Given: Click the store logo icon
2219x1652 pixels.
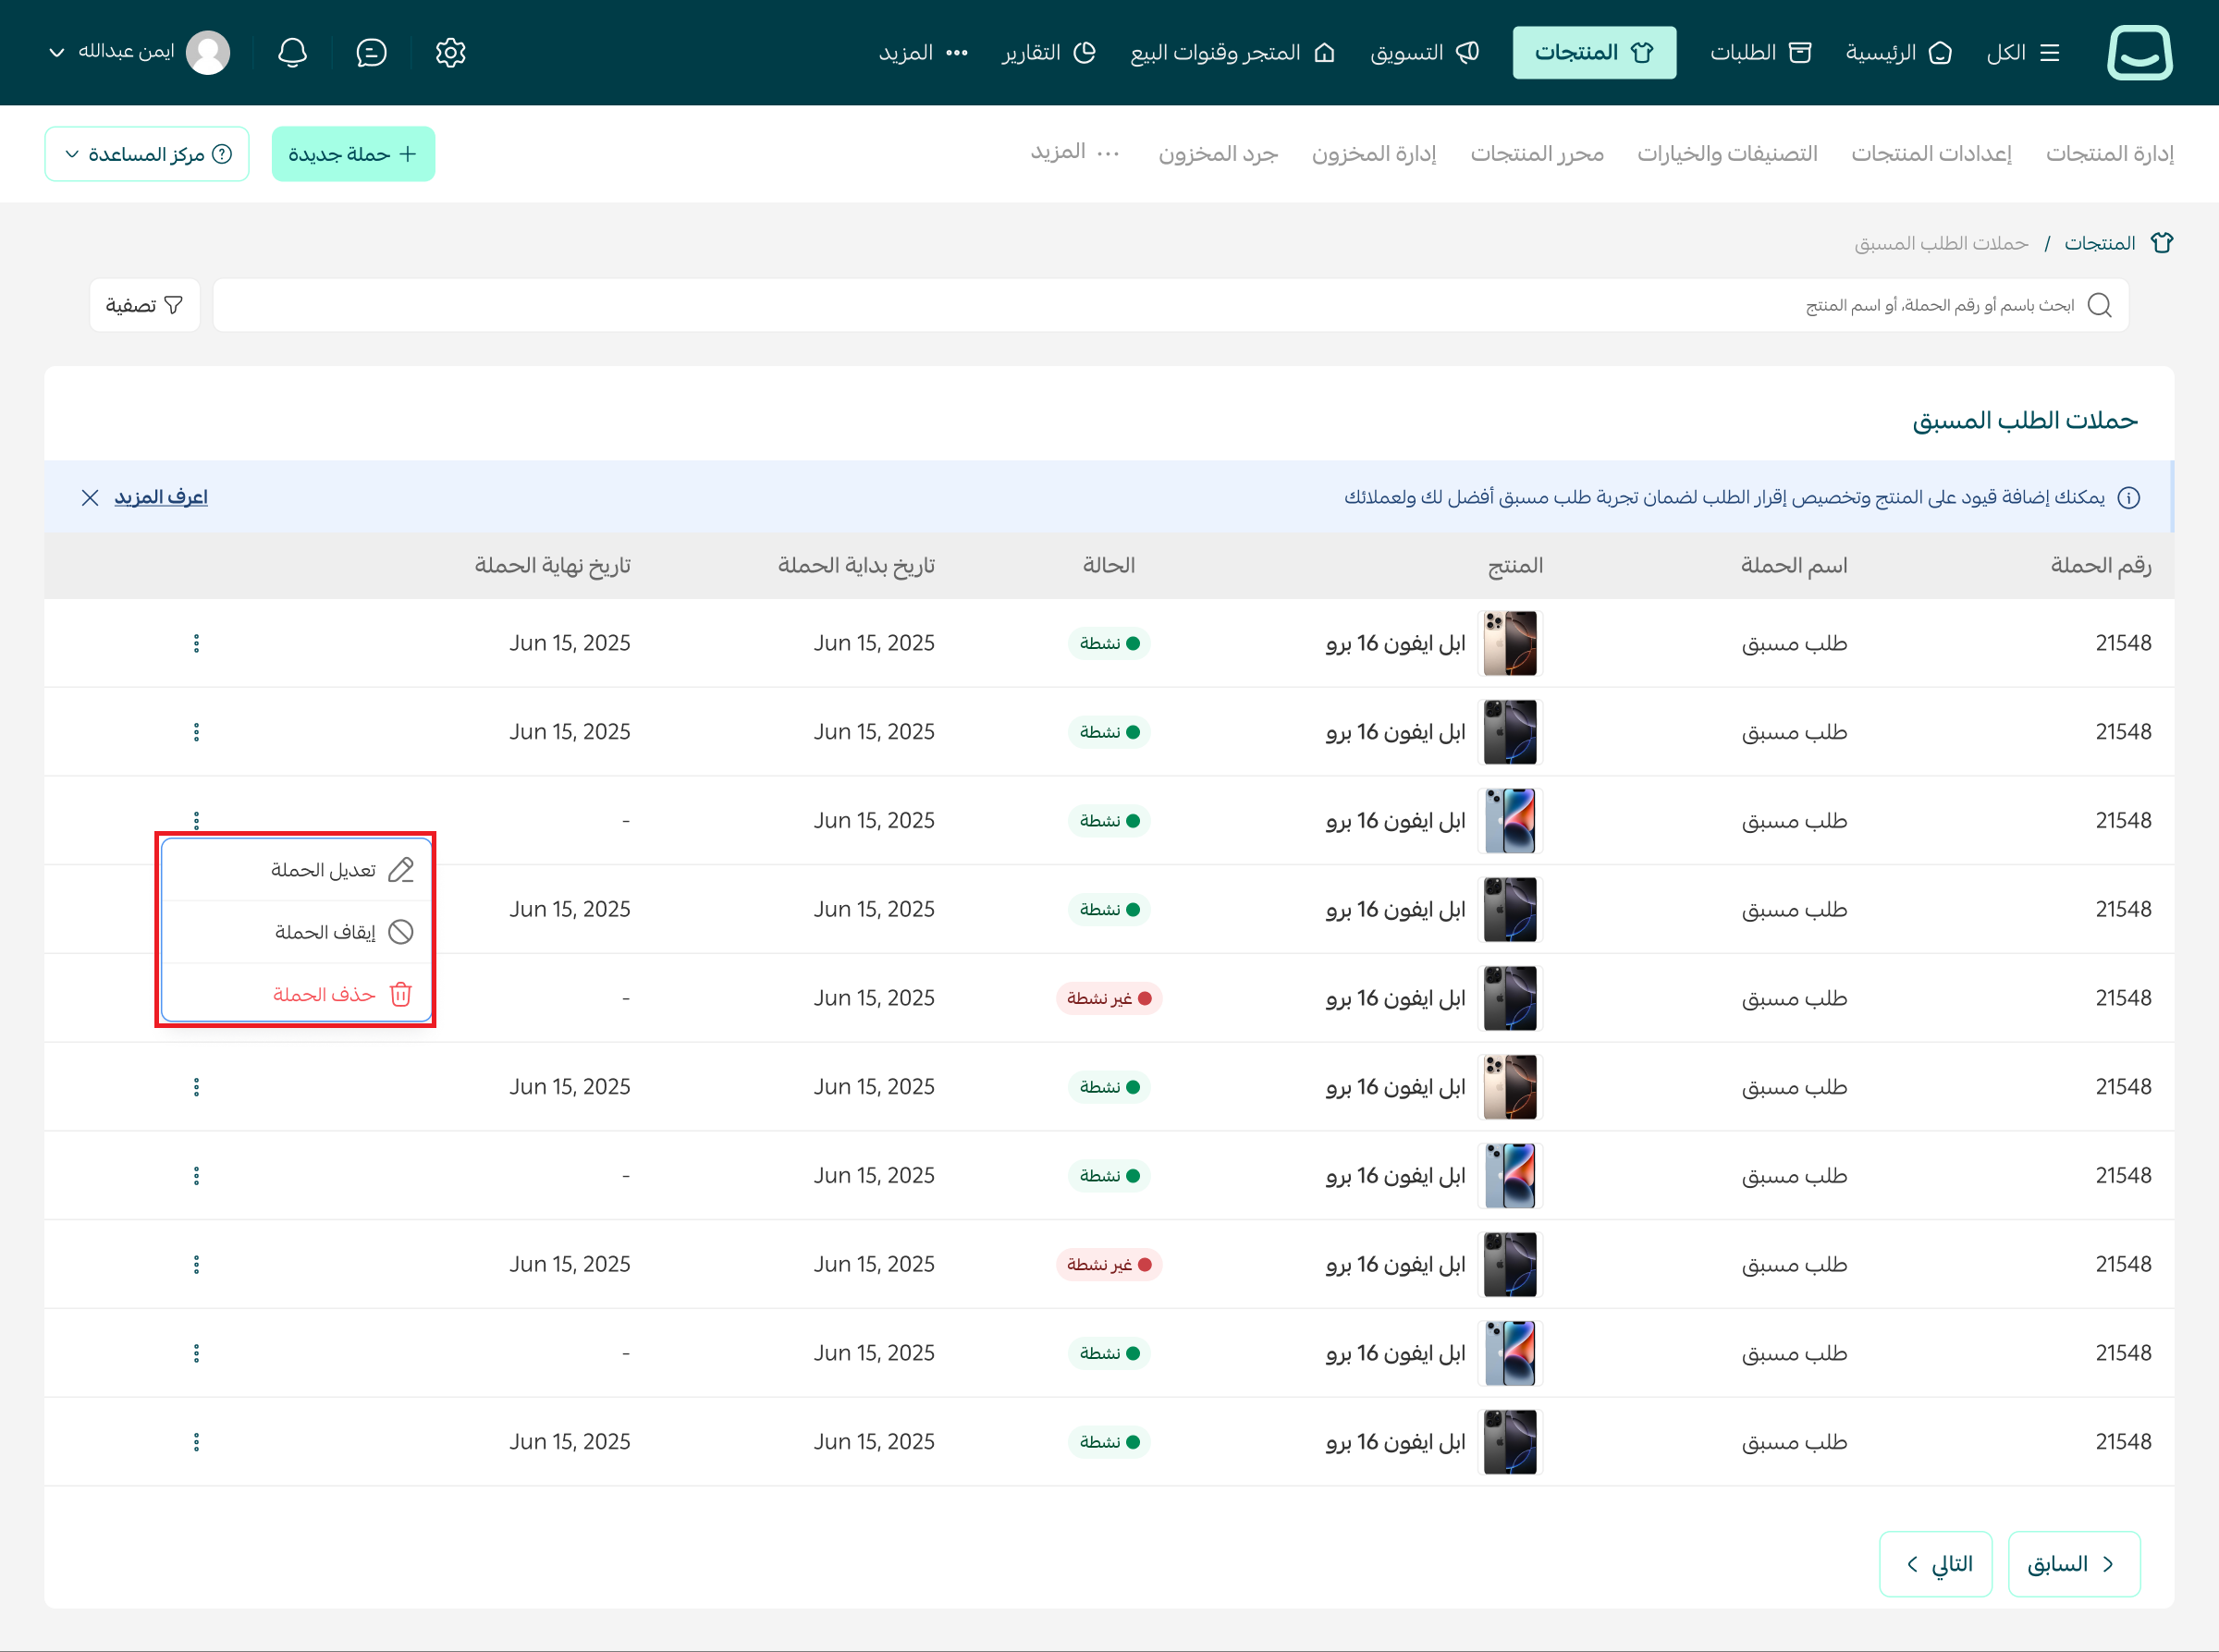Looking at the screenshot, I should [2139, 53].
